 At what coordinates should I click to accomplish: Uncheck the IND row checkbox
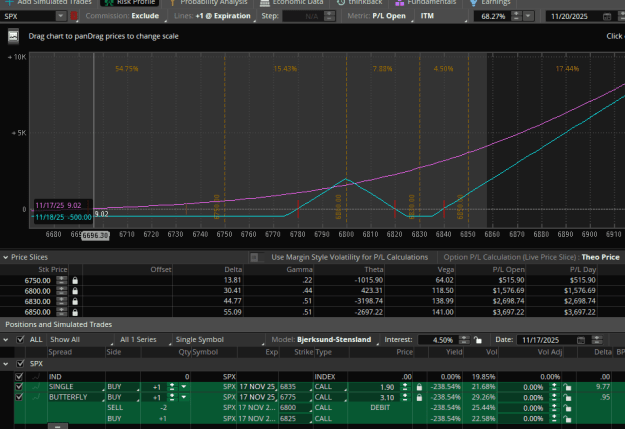click(x=19, y=376)
